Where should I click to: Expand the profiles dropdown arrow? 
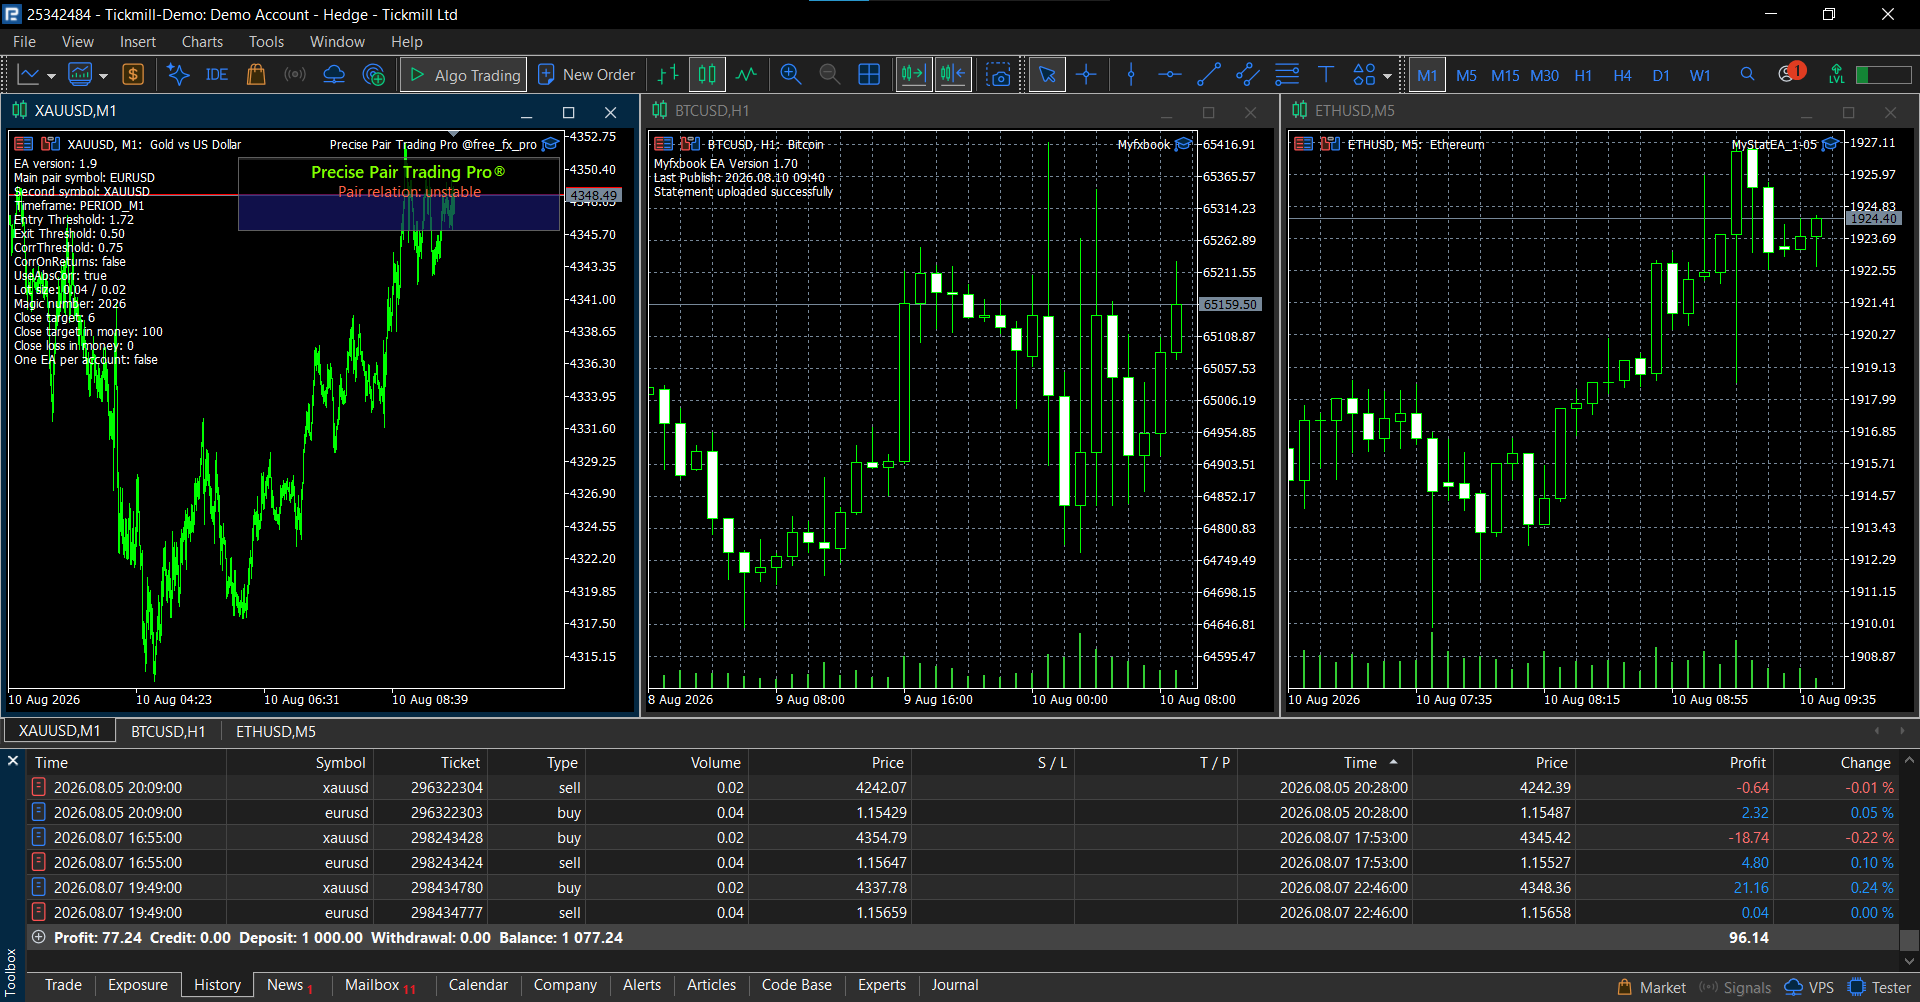tap(103, 76)
